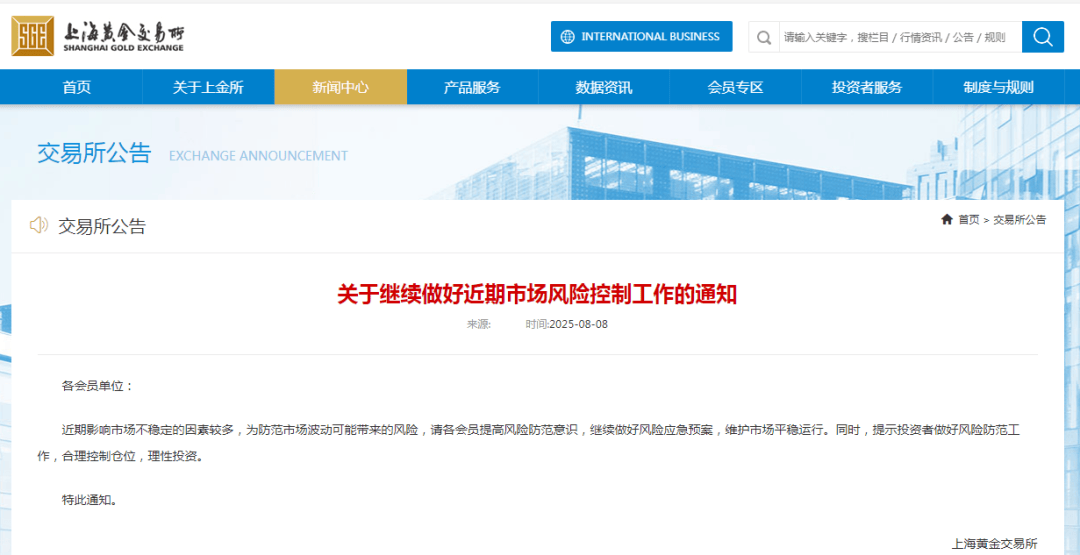This screenshot has width=1080, height=555.
Task: Focus the keyword search input field
Action: click(900, 37)
